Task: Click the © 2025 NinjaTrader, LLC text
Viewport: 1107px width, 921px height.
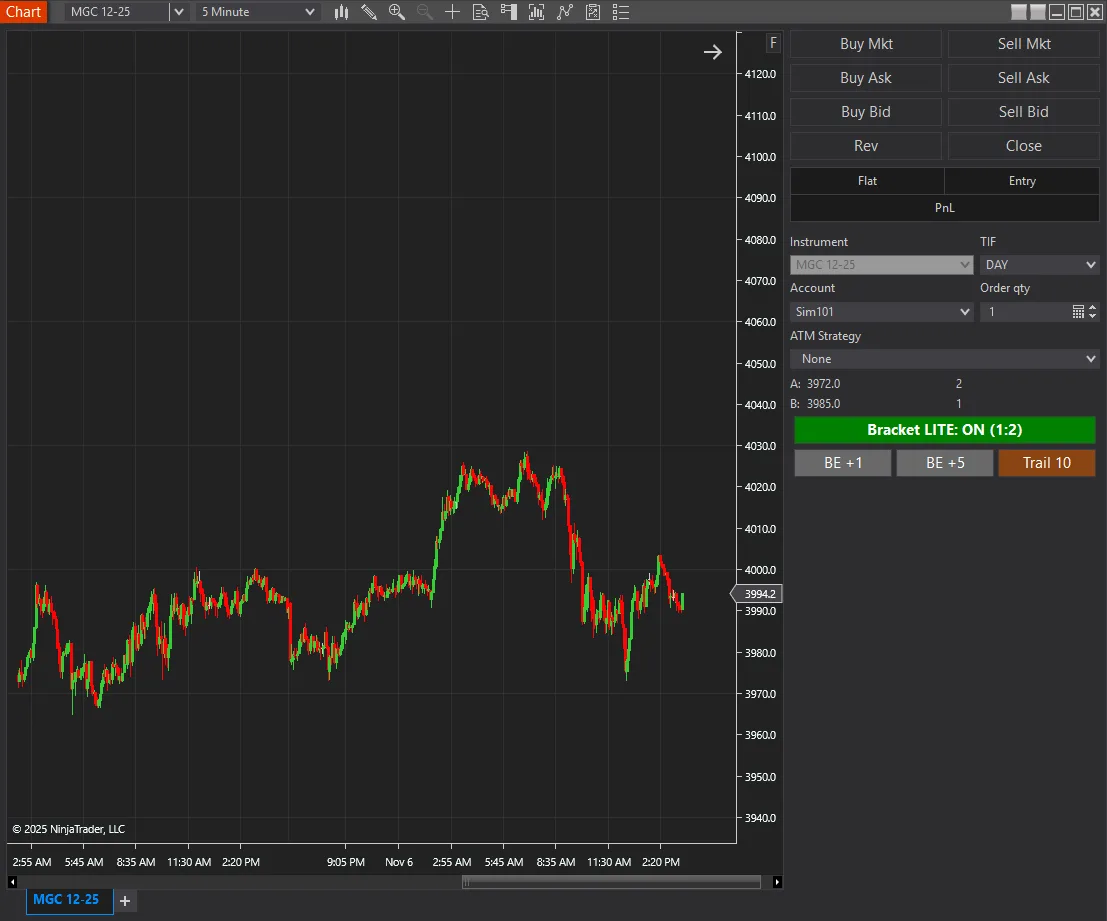Action: pyautogui.click(x=68, y=829)
